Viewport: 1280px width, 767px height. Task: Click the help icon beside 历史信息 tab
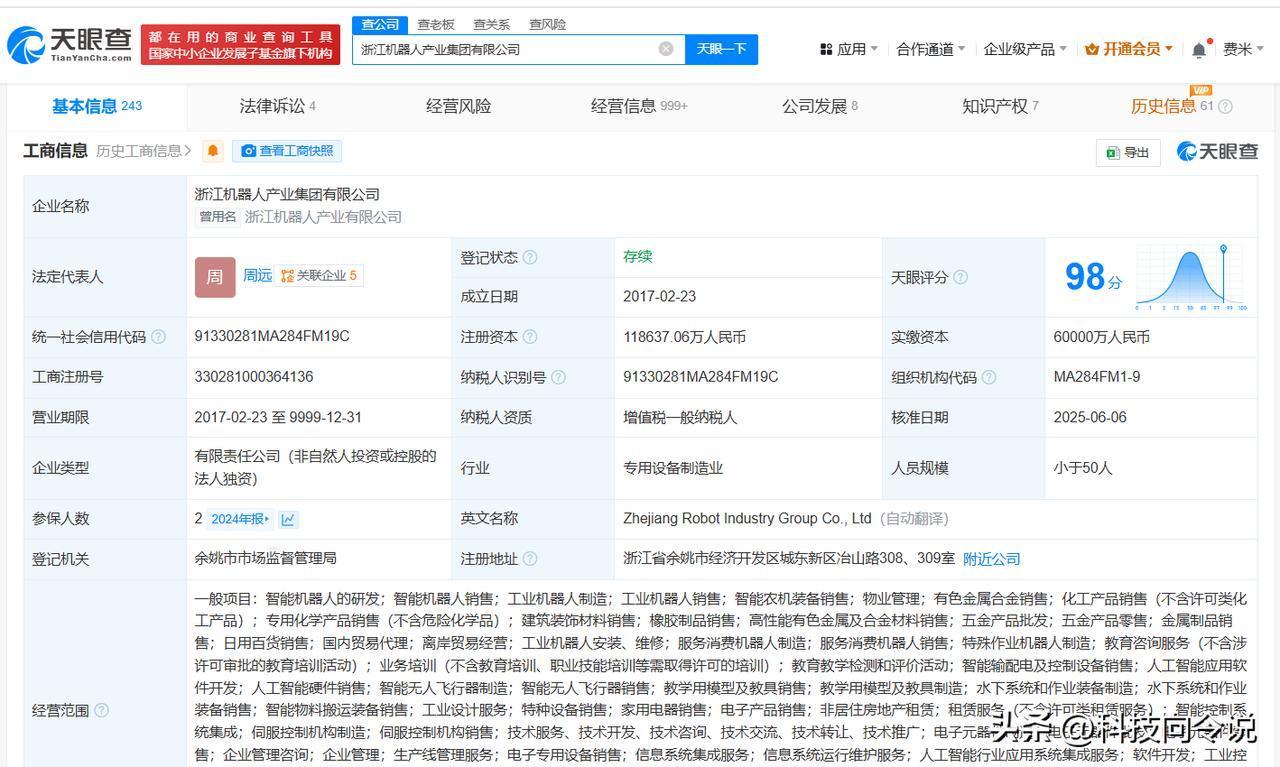click(x=1225, y=107)
